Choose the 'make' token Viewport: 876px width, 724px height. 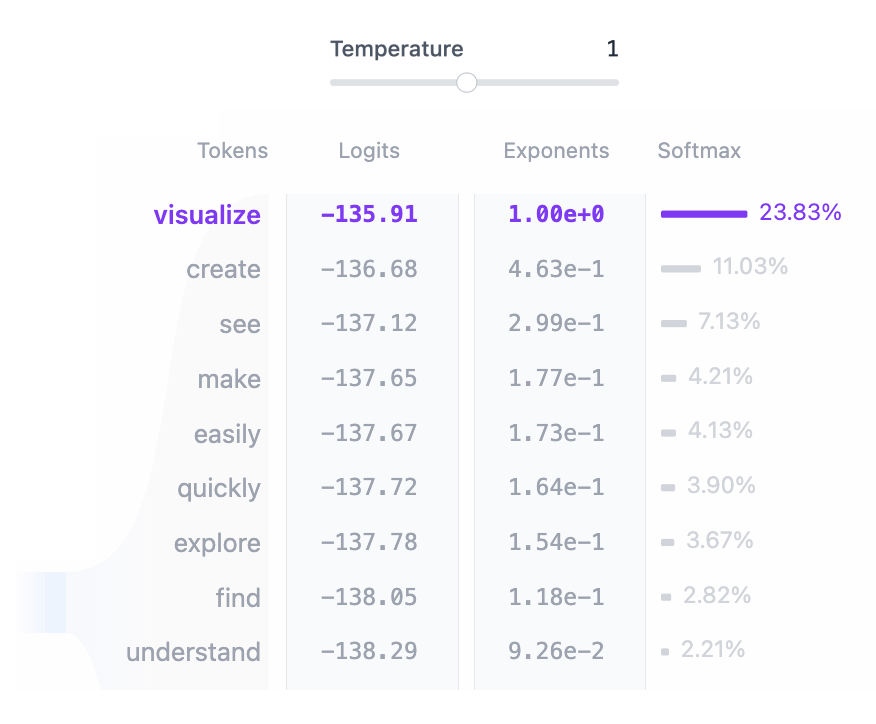pos(229,380)
